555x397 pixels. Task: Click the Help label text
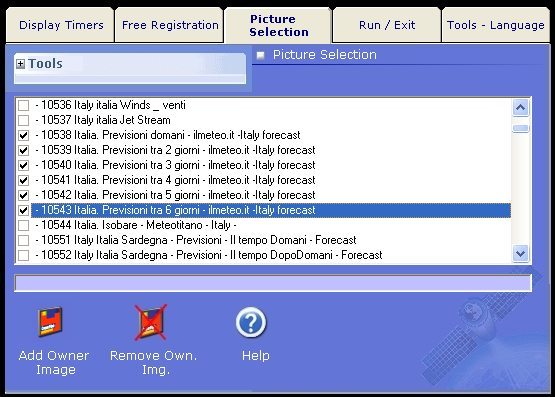pyautogui.click(x=256, y=356)
